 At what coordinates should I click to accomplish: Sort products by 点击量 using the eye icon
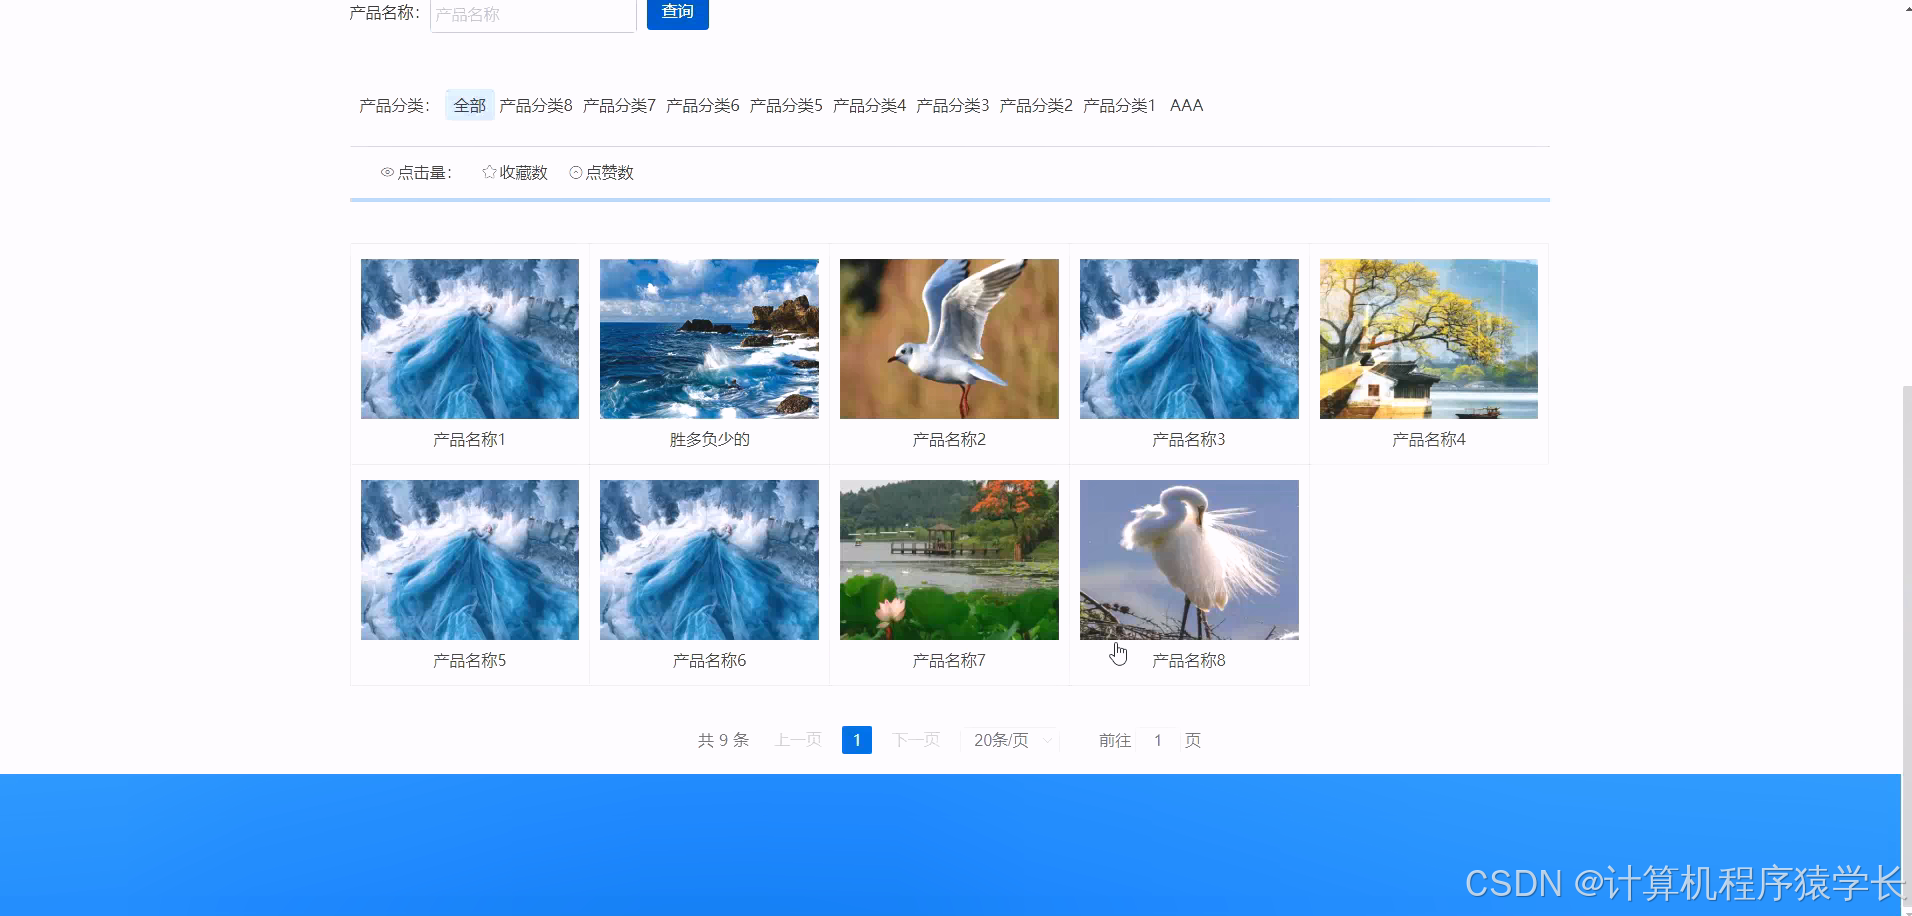pos(416,172)
